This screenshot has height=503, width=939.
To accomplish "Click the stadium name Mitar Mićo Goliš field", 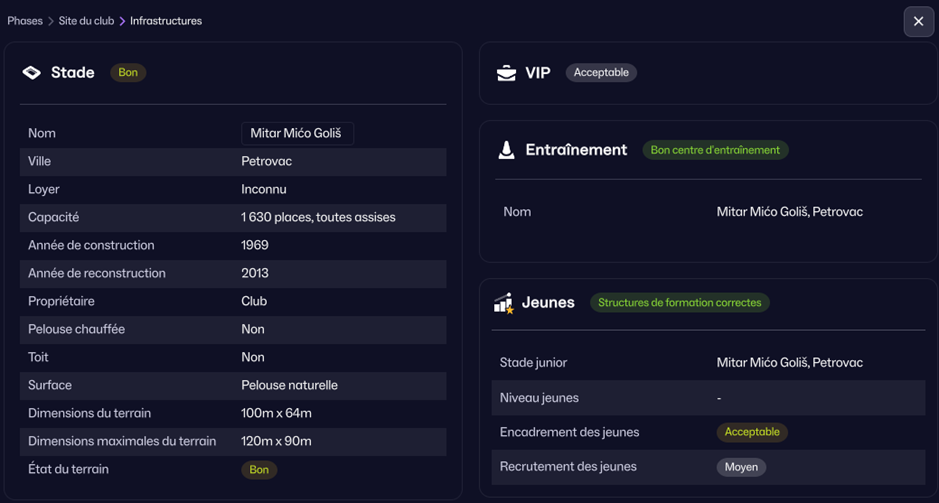I will 297,133.
